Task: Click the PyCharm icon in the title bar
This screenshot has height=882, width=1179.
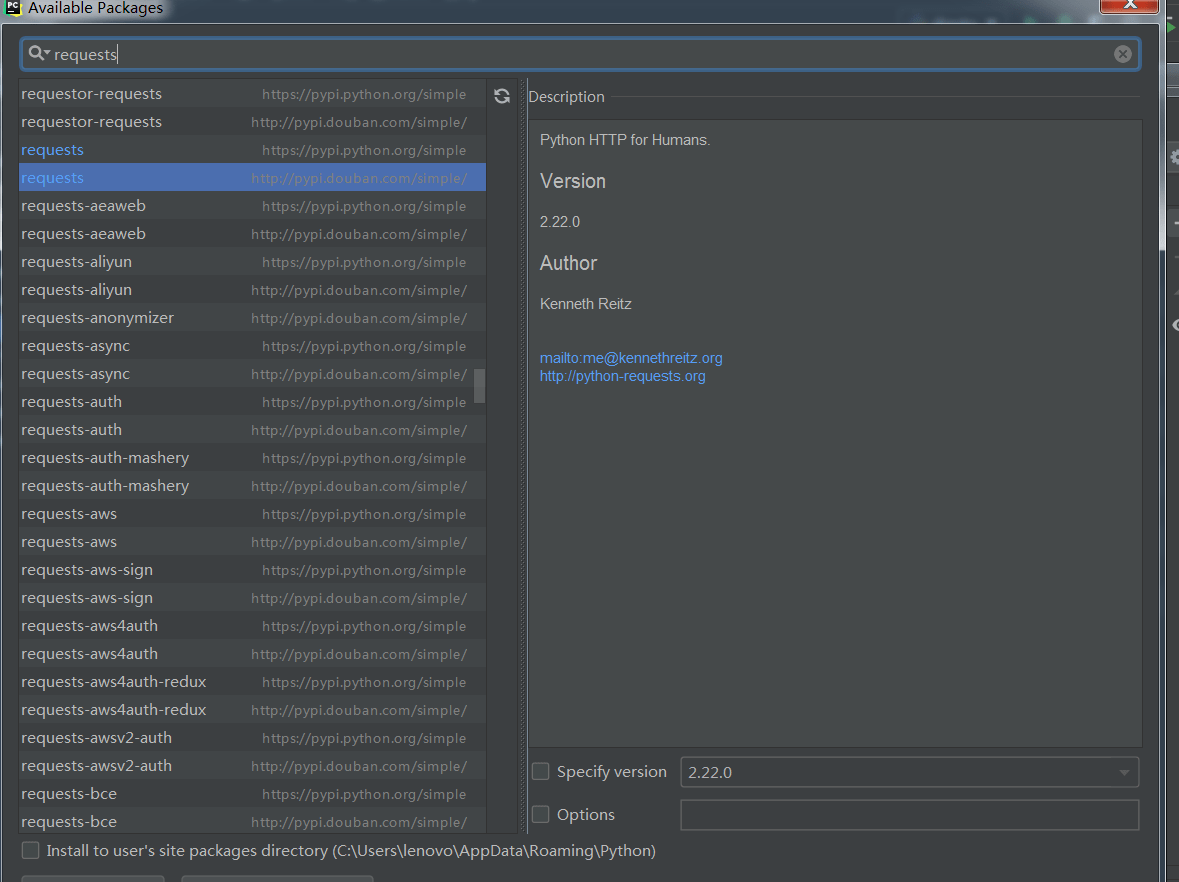Action: point(12,8)
